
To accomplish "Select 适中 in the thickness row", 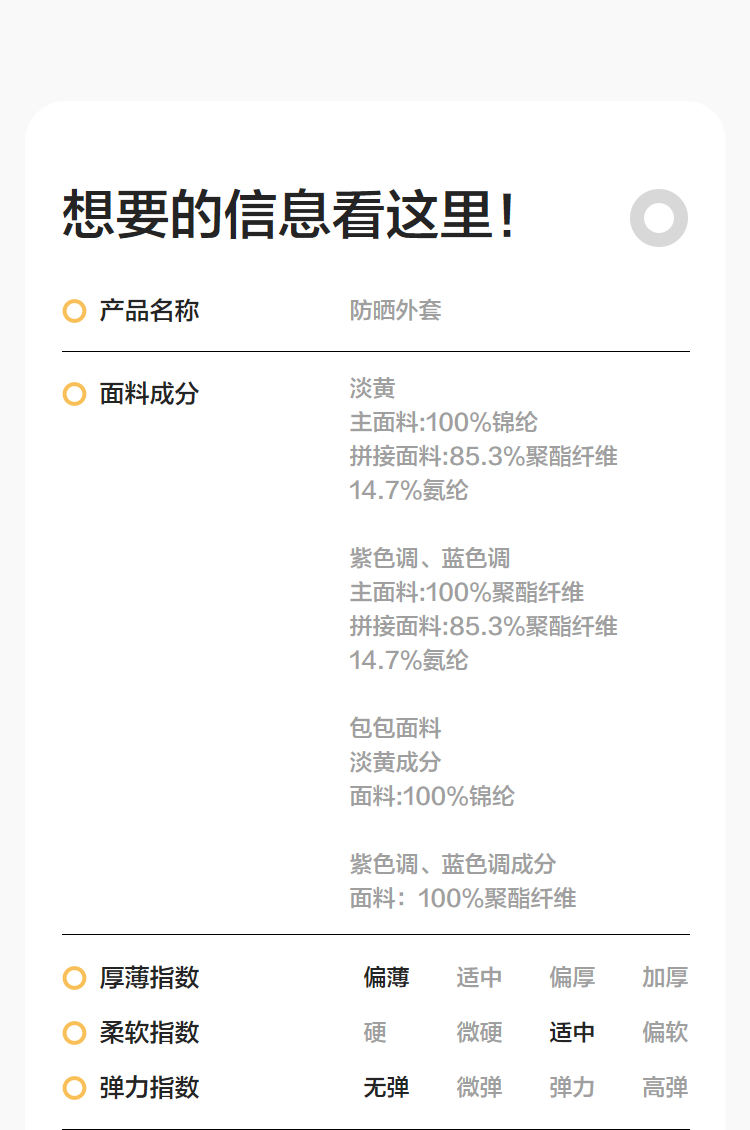I will [x=479, y=978].
